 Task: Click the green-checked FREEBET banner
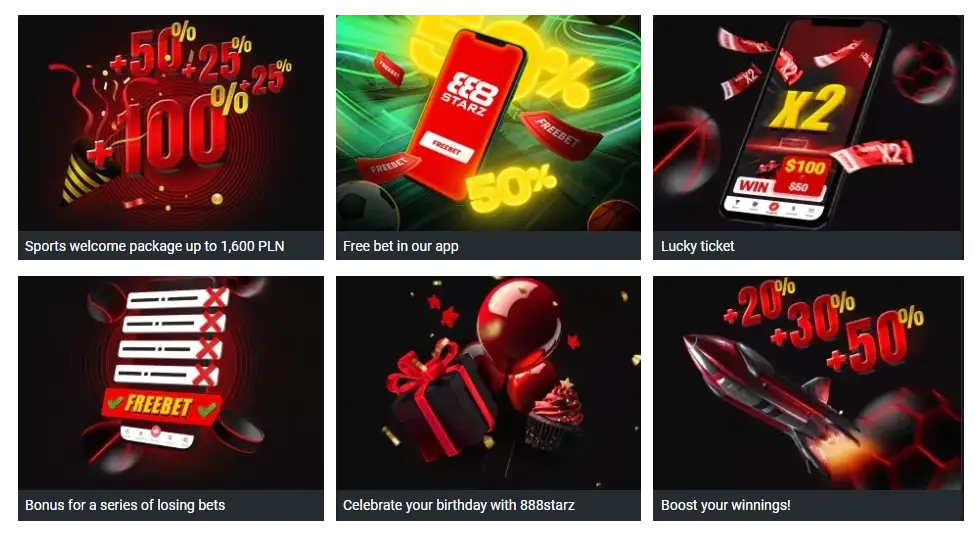click(x=161, y=405)
